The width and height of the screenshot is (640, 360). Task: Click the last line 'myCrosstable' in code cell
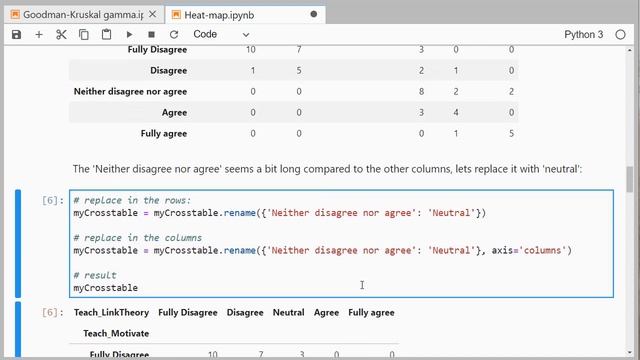click(x=106, y=288)
